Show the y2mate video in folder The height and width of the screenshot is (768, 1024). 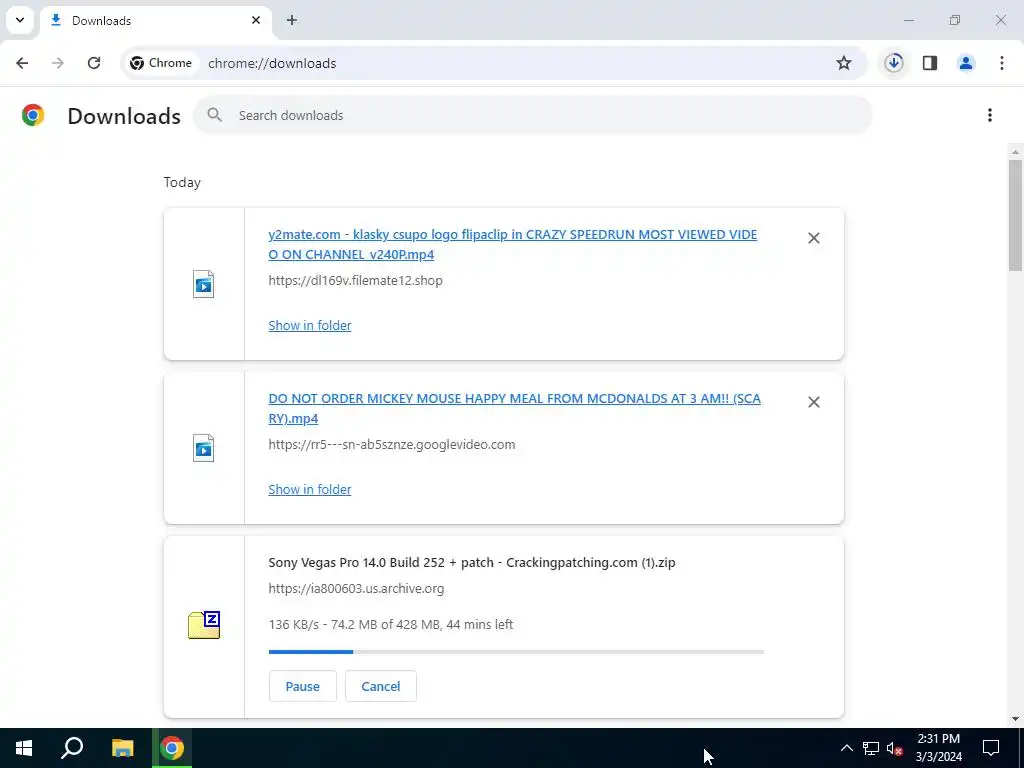[x=310, y=325]
